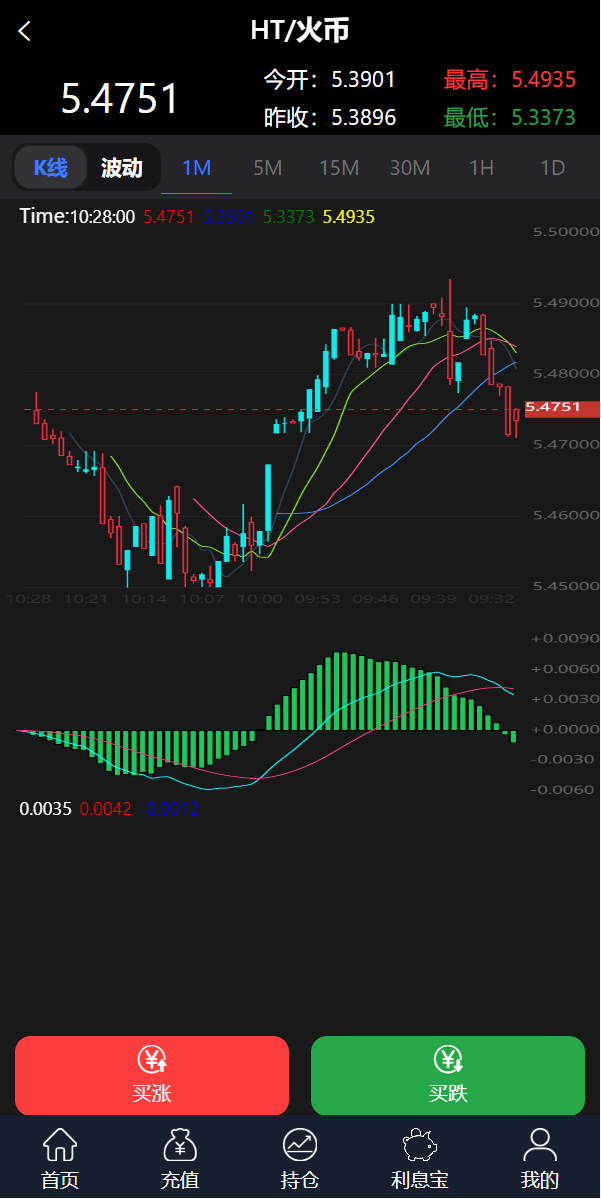
Task: Tap the yen icon on buy-down button
Action: pyautogui.click(x=448, y=1060)
